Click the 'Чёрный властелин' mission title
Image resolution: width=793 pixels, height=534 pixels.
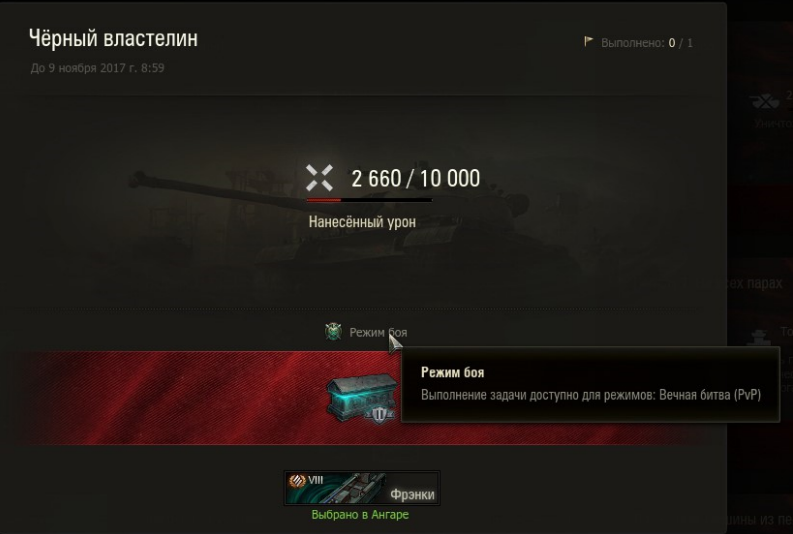(113, 38)
